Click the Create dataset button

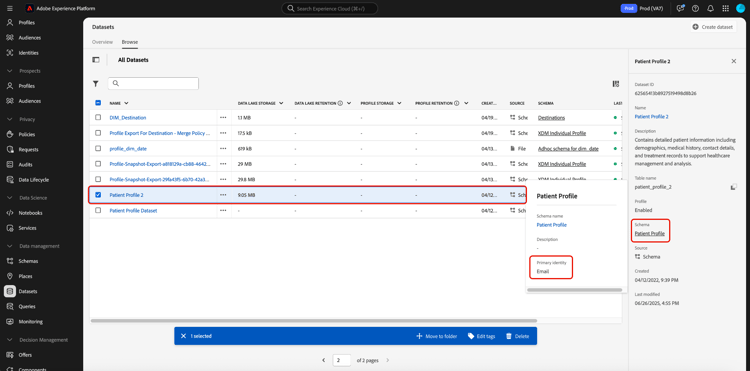(x=712, y=27)
